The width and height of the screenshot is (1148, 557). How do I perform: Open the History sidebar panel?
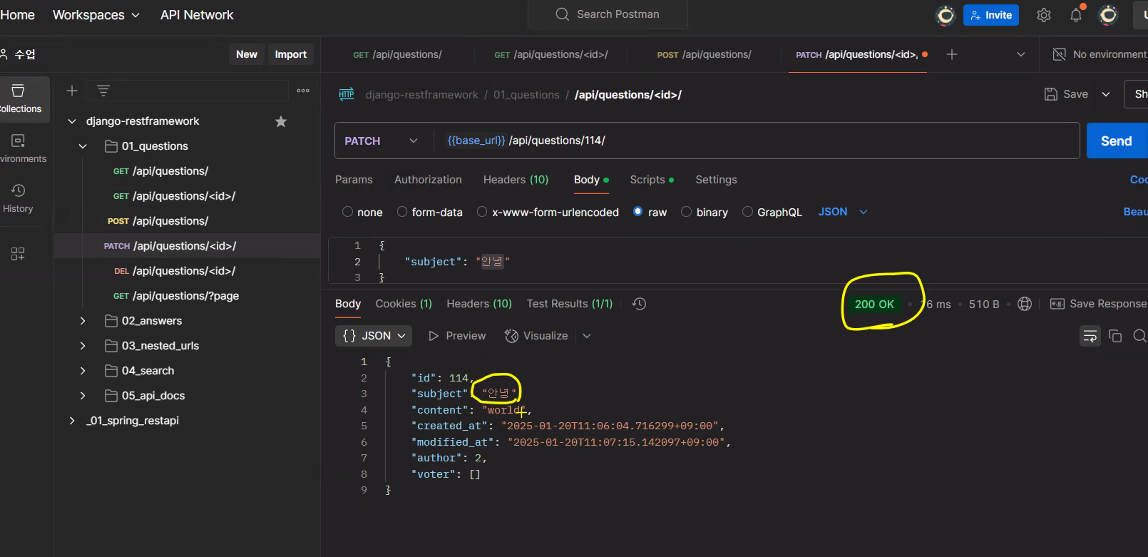coord(18,198)
